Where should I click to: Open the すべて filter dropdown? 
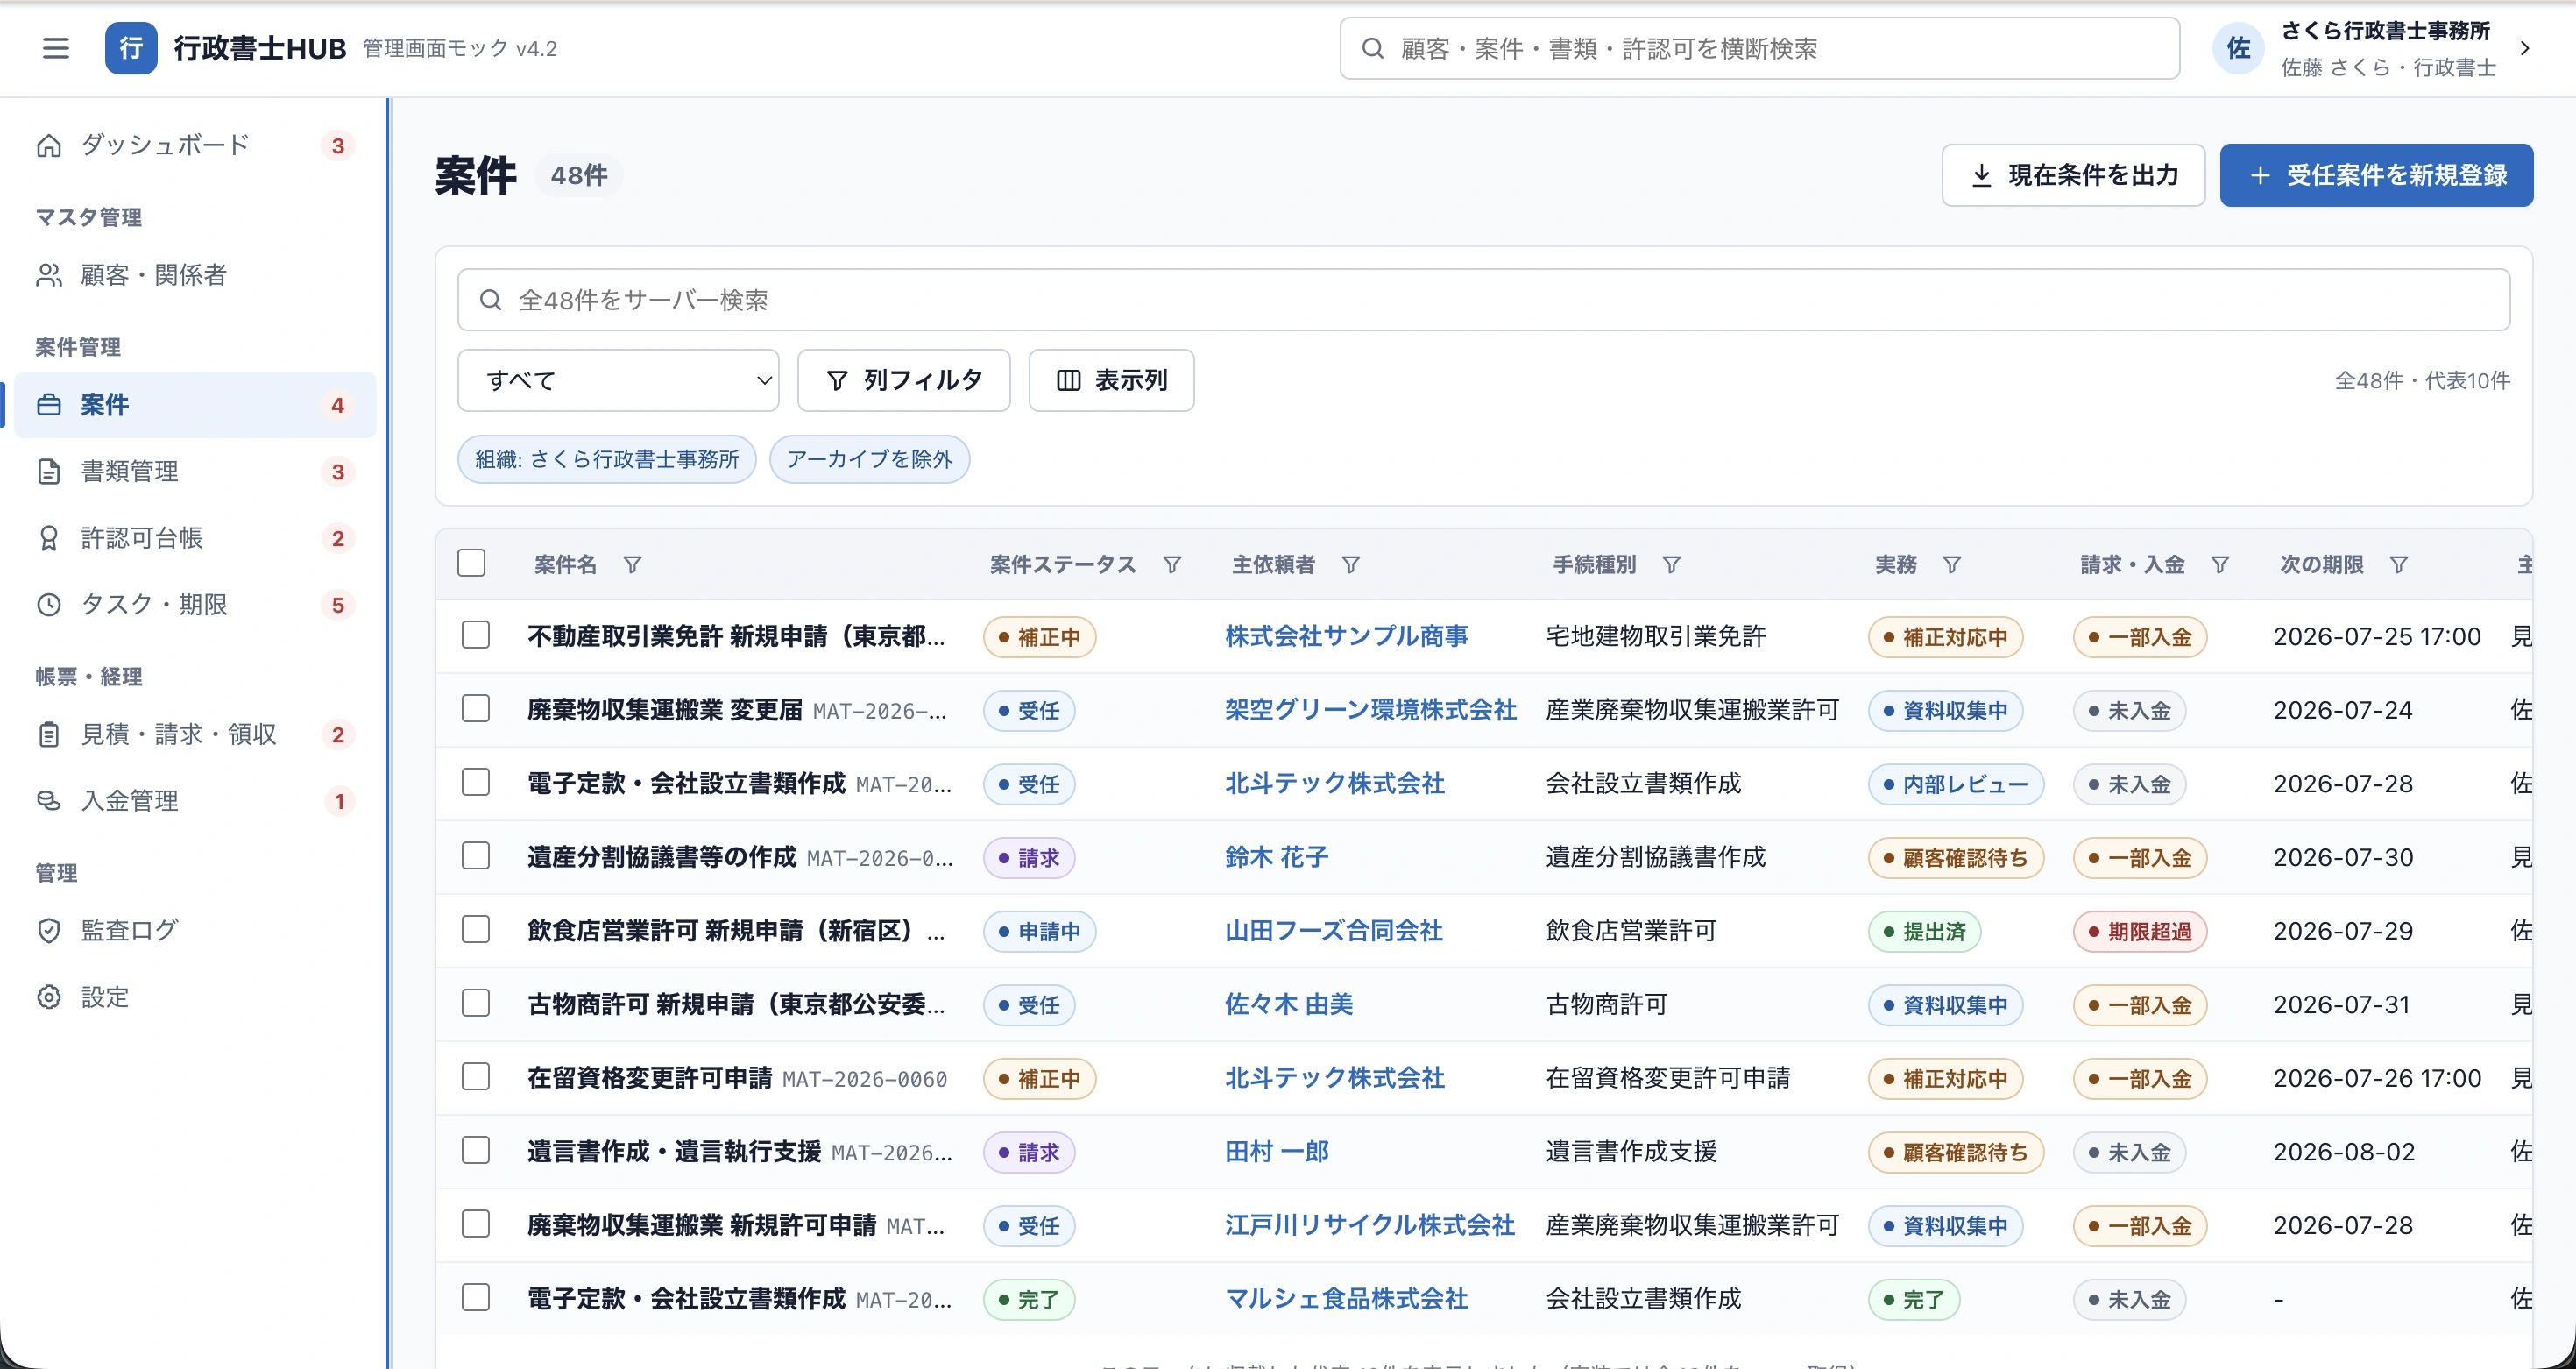pyautogui.click(x=618, y=380)
